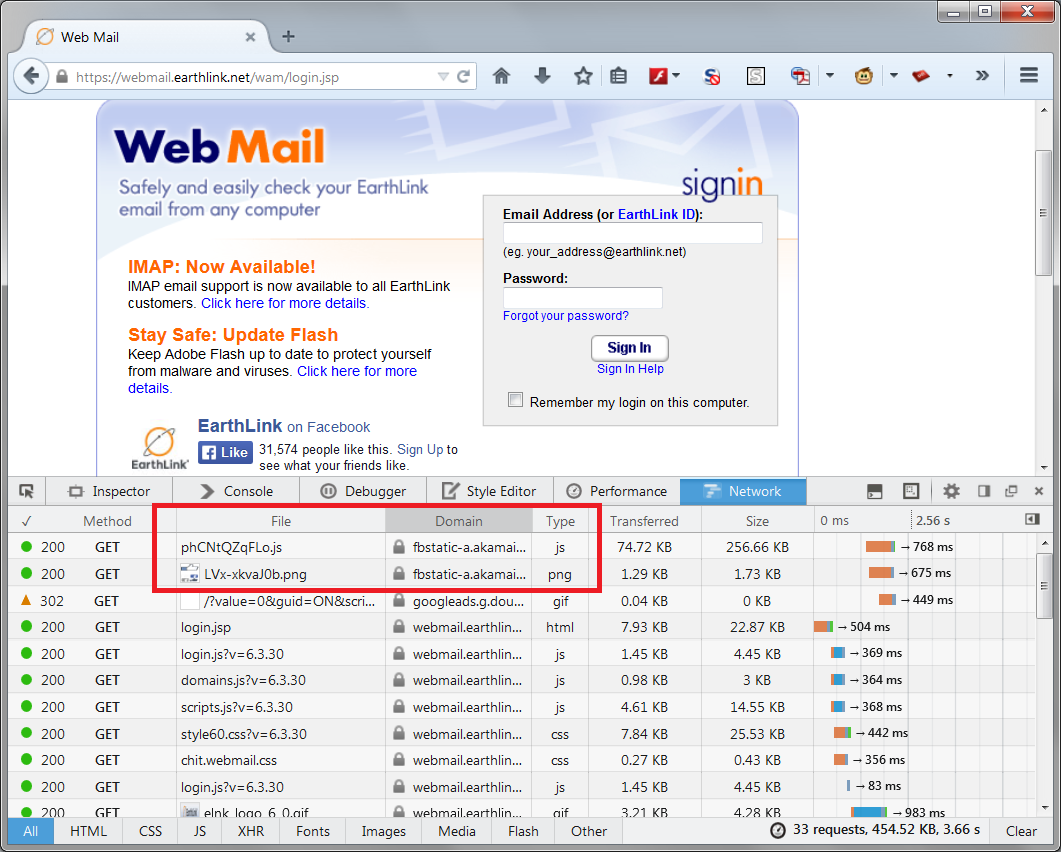1061x852 pixels.
Task: Toggle the HTML network filter
Action: click(89, 831)
